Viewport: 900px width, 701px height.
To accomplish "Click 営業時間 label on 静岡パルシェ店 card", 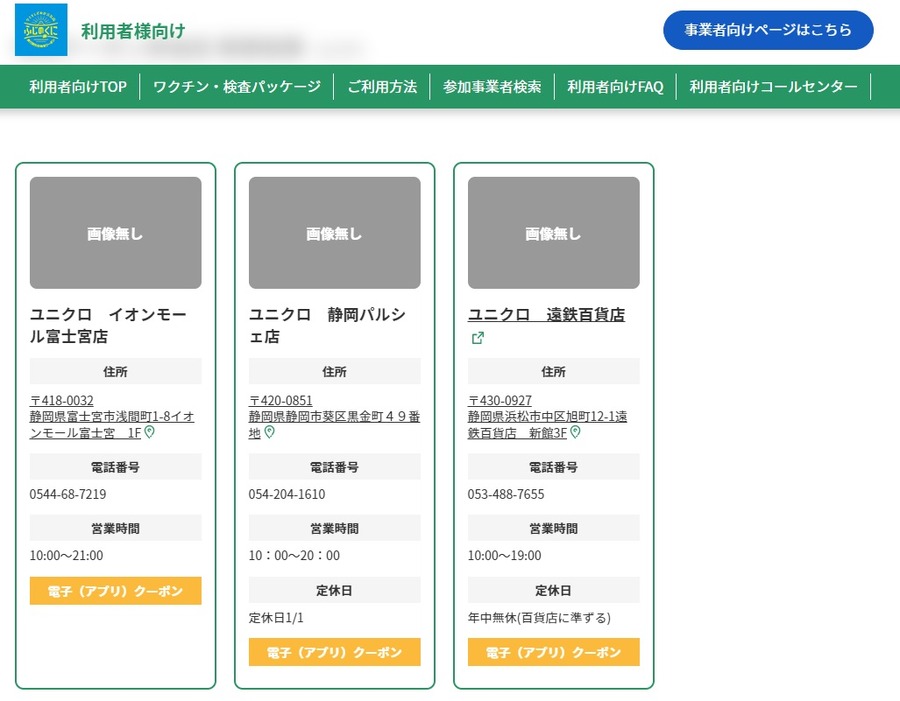I will tap(335, 528).
